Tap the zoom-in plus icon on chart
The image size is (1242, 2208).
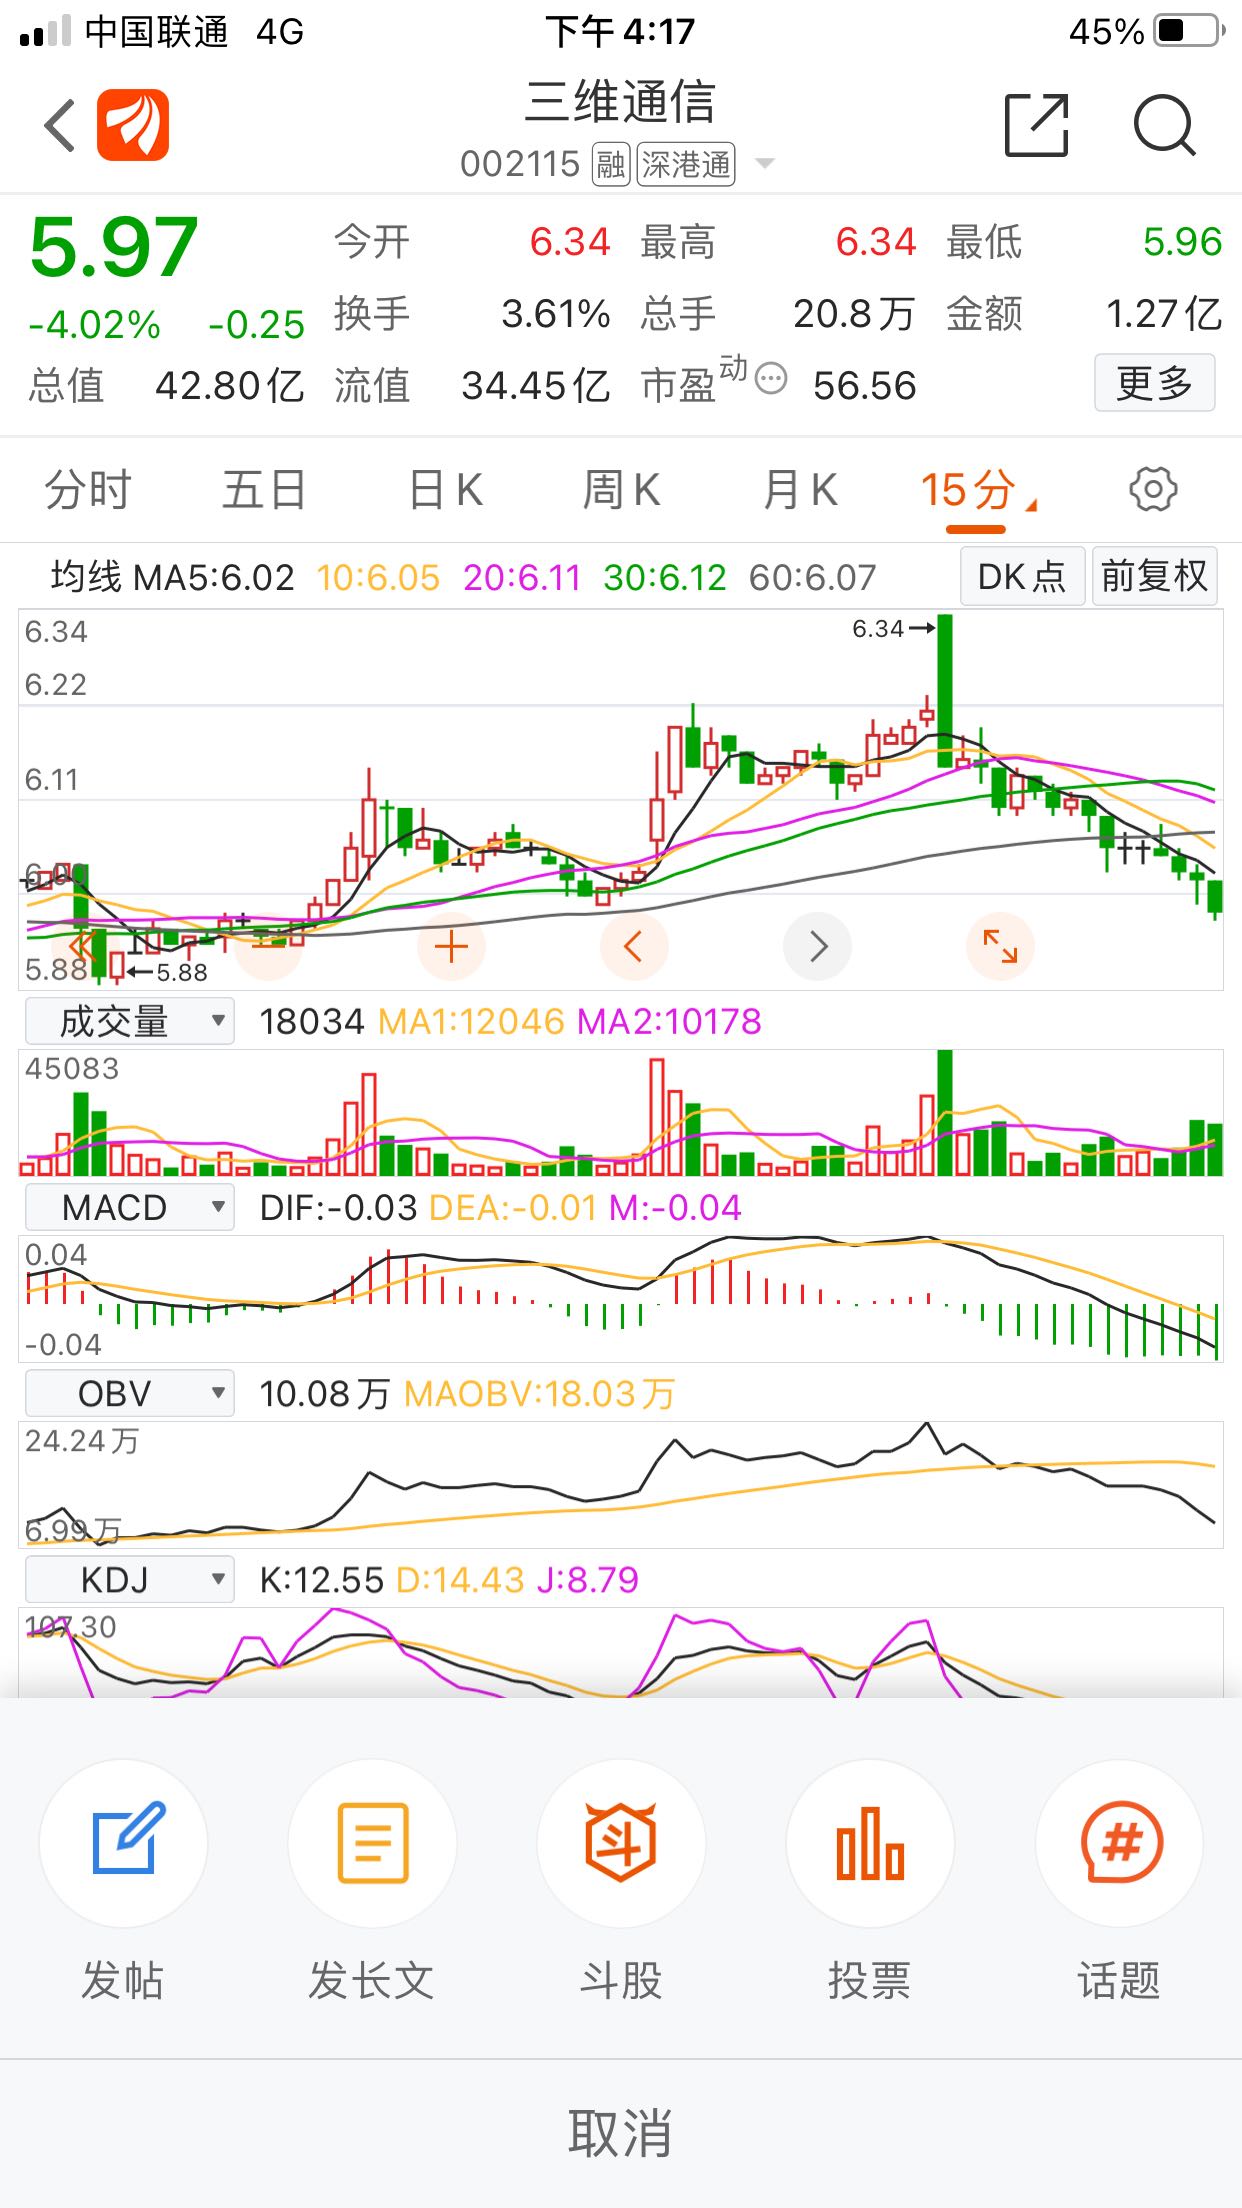point(451,946)
